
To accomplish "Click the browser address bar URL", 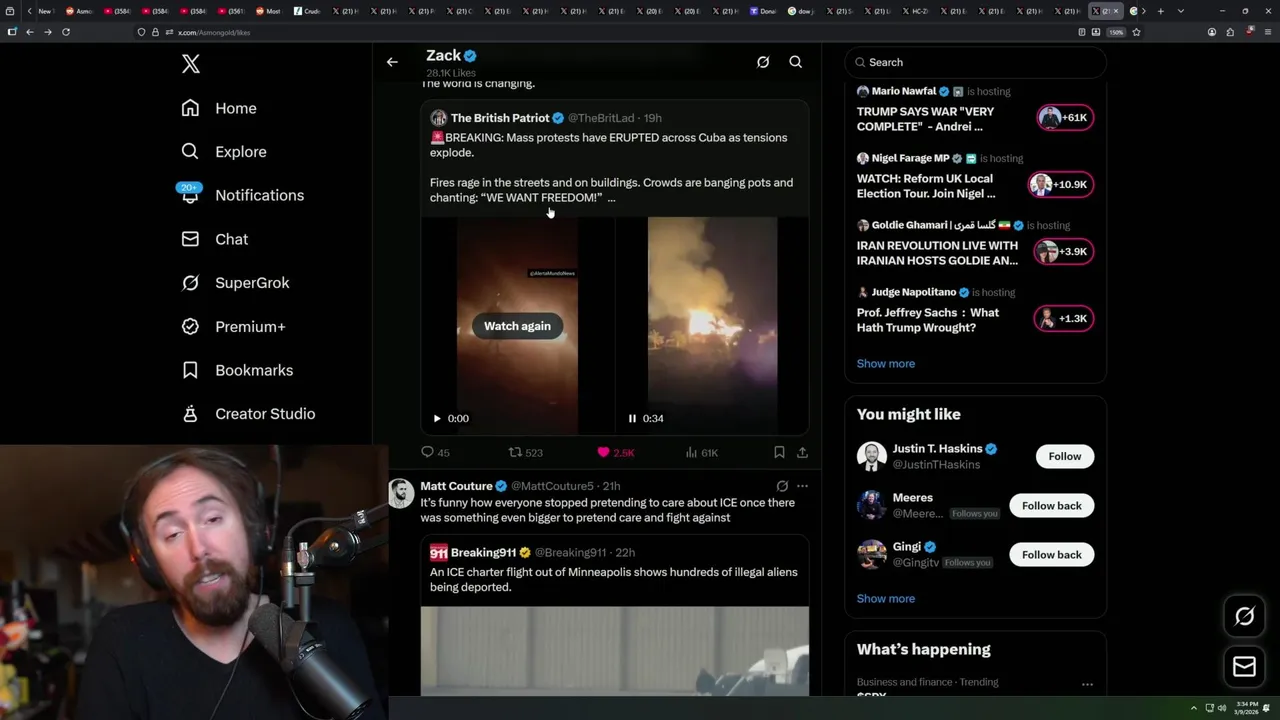I will (214, 32).
